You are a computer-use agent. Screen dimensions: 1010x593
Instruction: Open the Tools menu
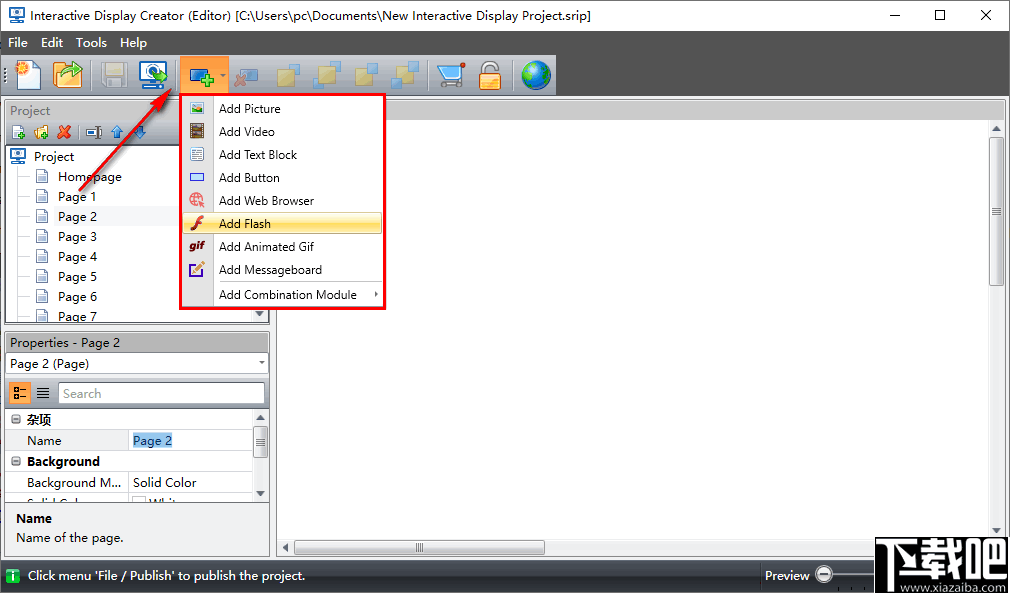[91, 42]
